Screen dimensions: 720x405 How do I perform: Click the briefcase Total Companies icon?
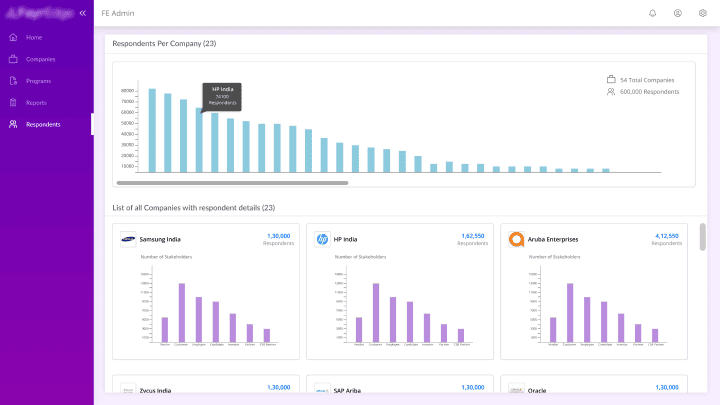coord(611,79)
